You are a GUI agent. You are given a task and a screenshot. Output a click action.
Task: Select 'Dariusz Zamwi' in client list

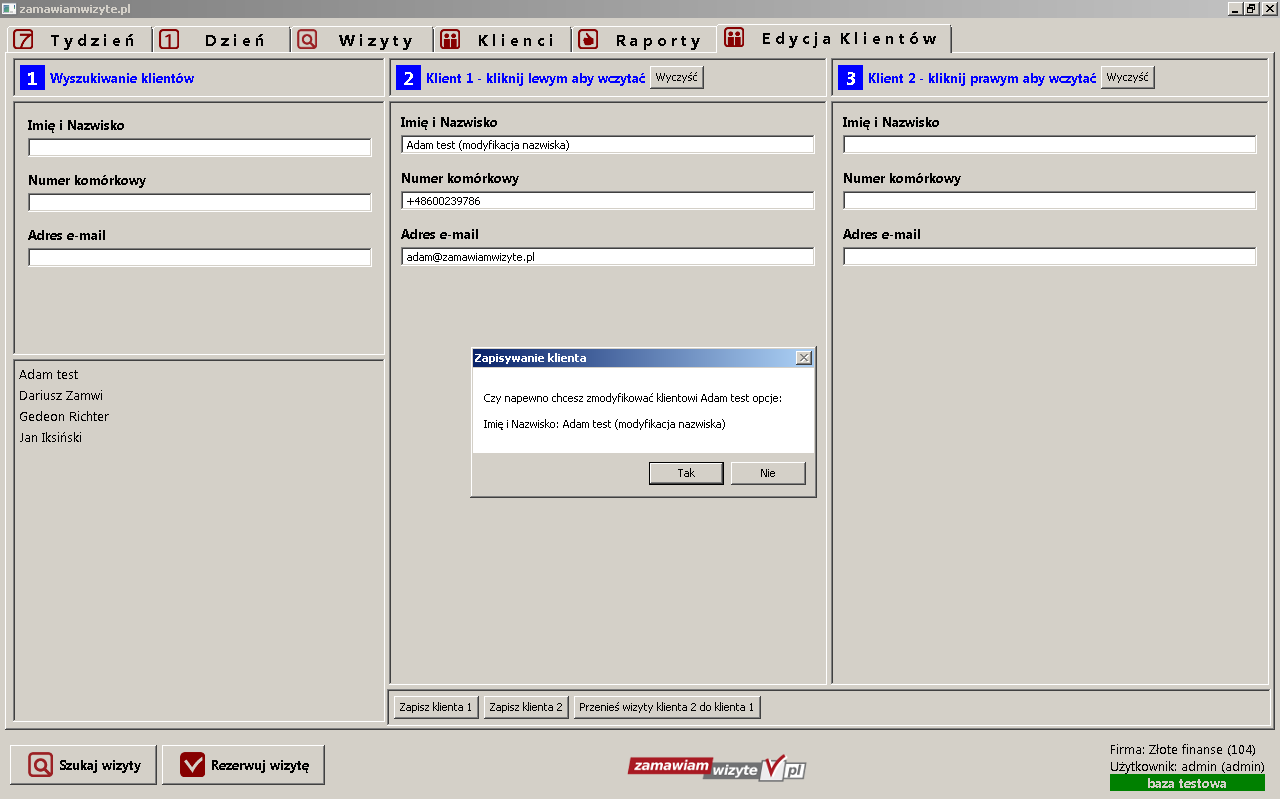[61, 396]
